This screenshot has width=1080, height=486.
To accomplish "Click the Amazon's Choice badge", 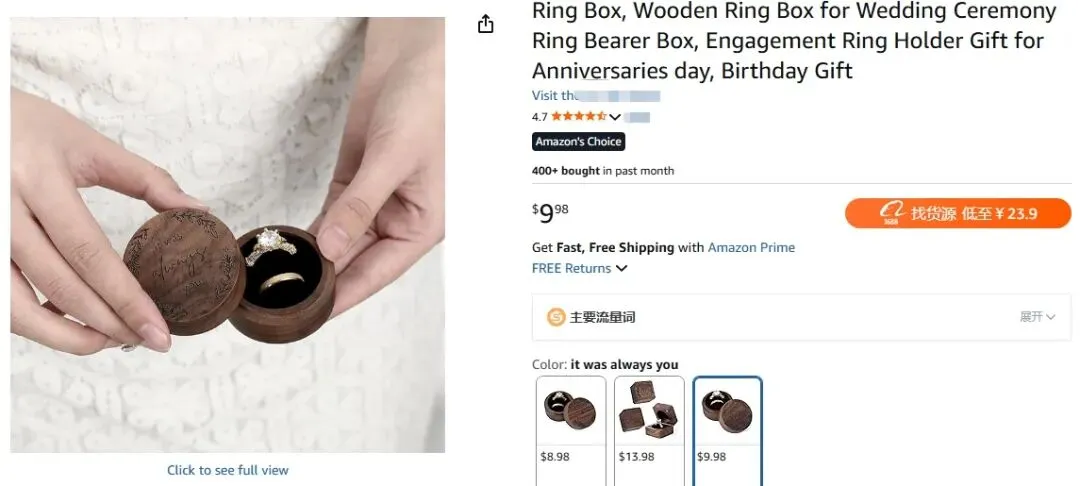I will click(x=578, y=142).
